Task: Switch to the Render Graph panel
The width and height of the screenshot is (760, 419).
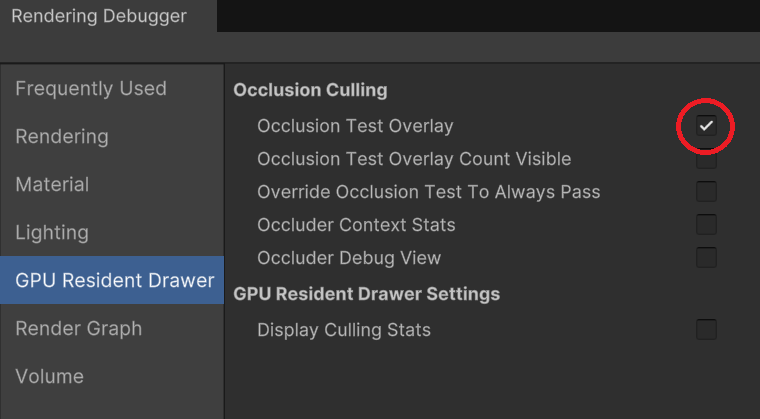Action: pos(112,328)
